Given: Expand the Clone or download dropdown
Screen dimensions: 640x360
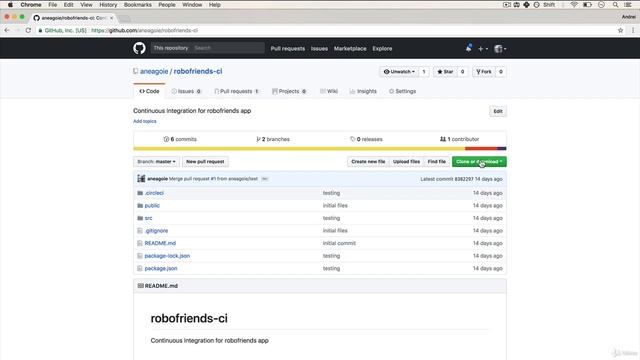Looking at the screenshot, I should tap(479, 162).
